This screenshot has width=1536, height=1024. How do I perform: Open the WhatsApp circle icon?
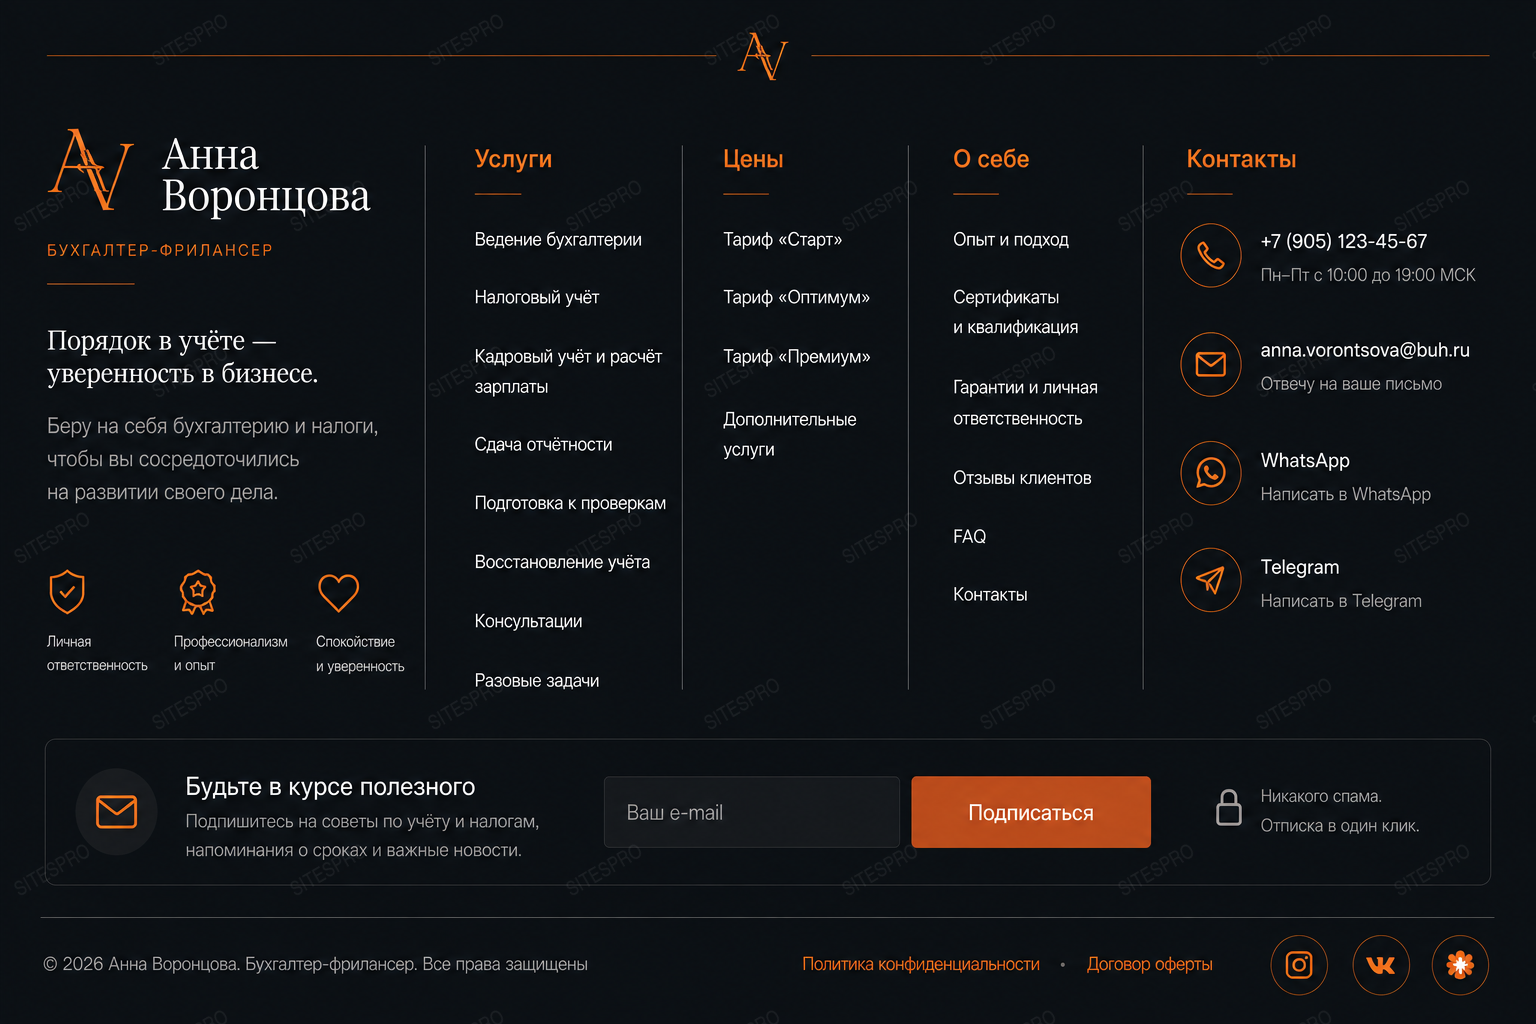1210,473
